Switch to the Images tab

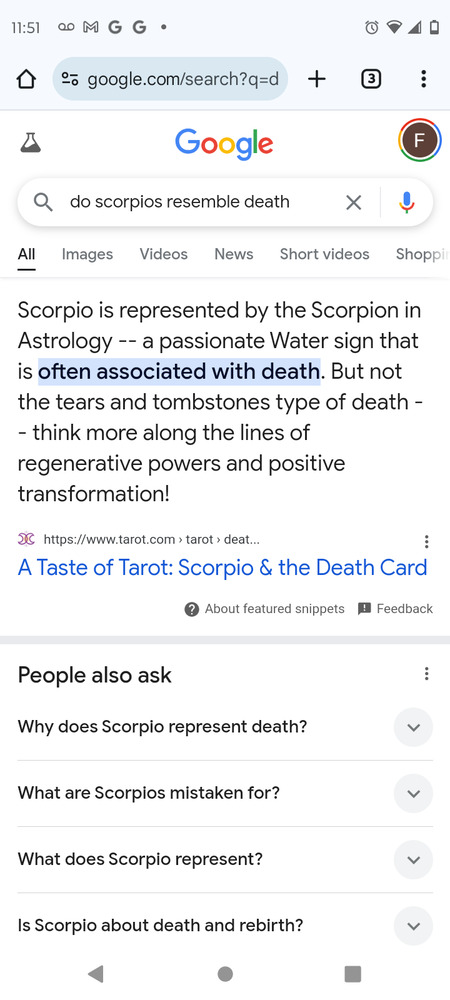[87, 254]
